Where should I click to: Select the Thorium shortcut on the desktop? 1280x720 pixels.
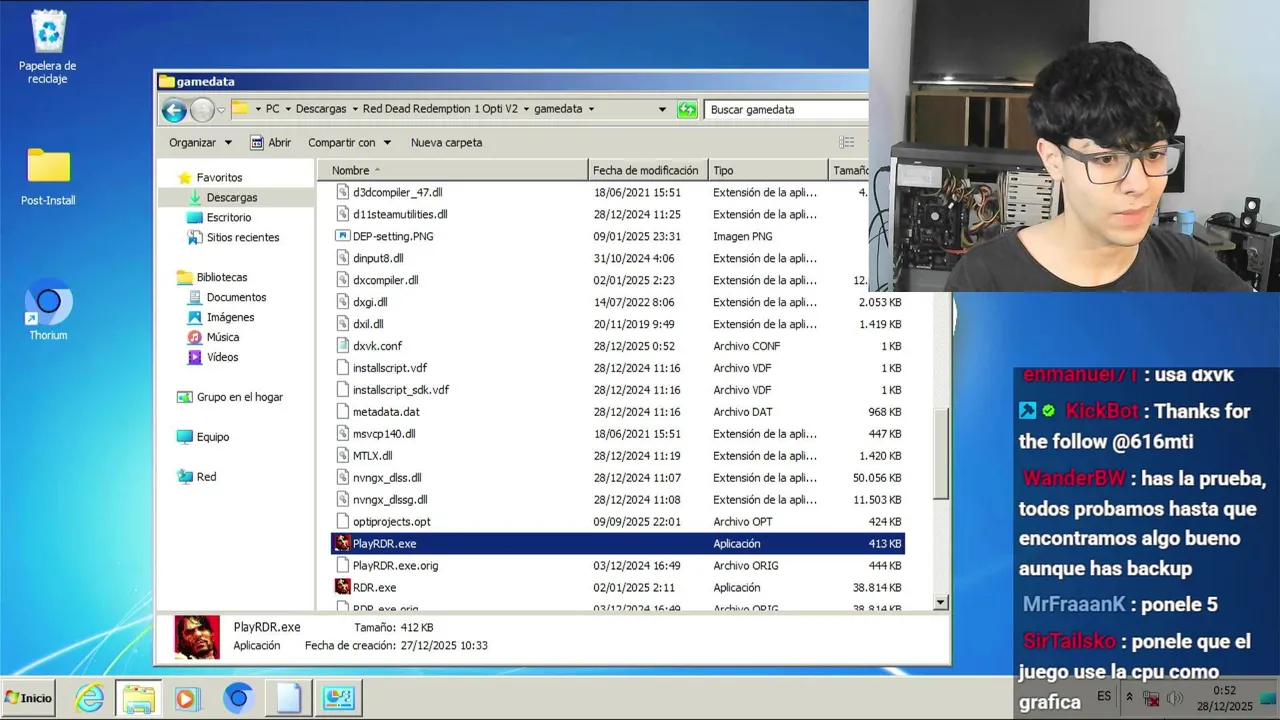48,312
